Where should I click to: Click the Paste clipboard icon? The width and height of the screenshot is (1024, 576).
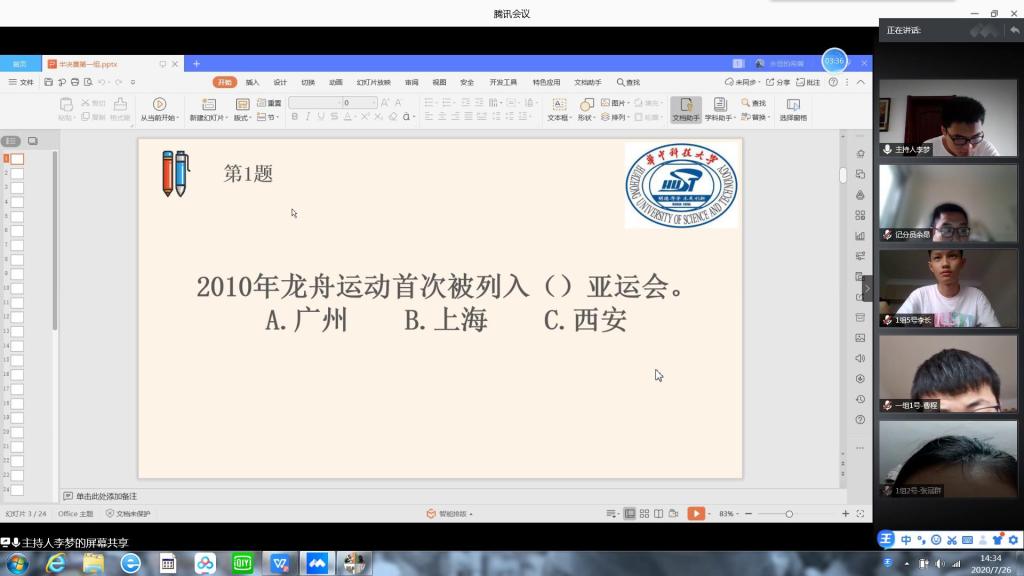tap(66, 104)
